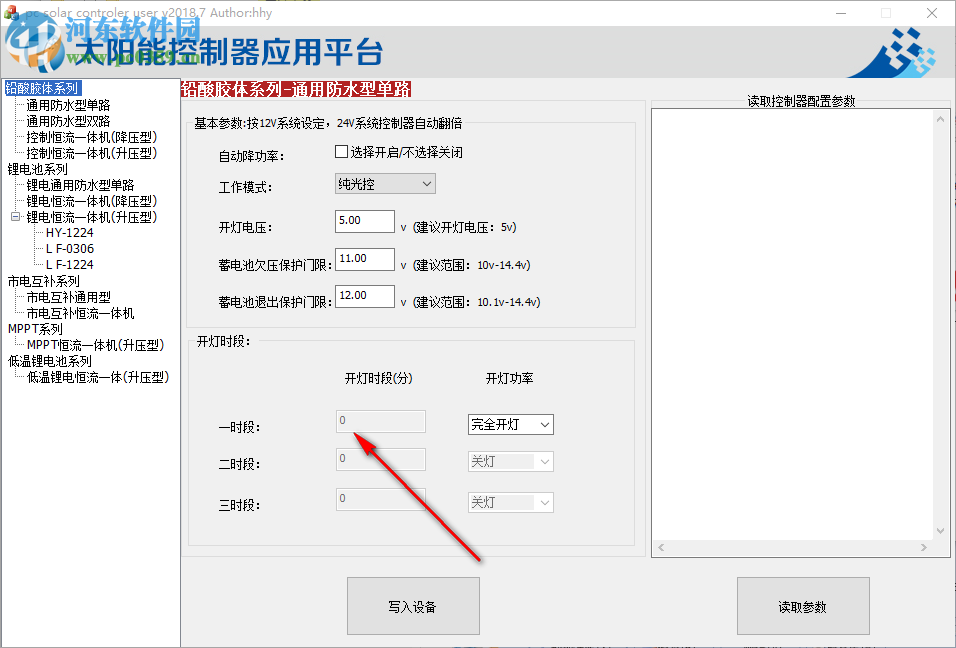Select 通用防水型单路 in the tree
This screenshot has width=956, height=648.
68,105
